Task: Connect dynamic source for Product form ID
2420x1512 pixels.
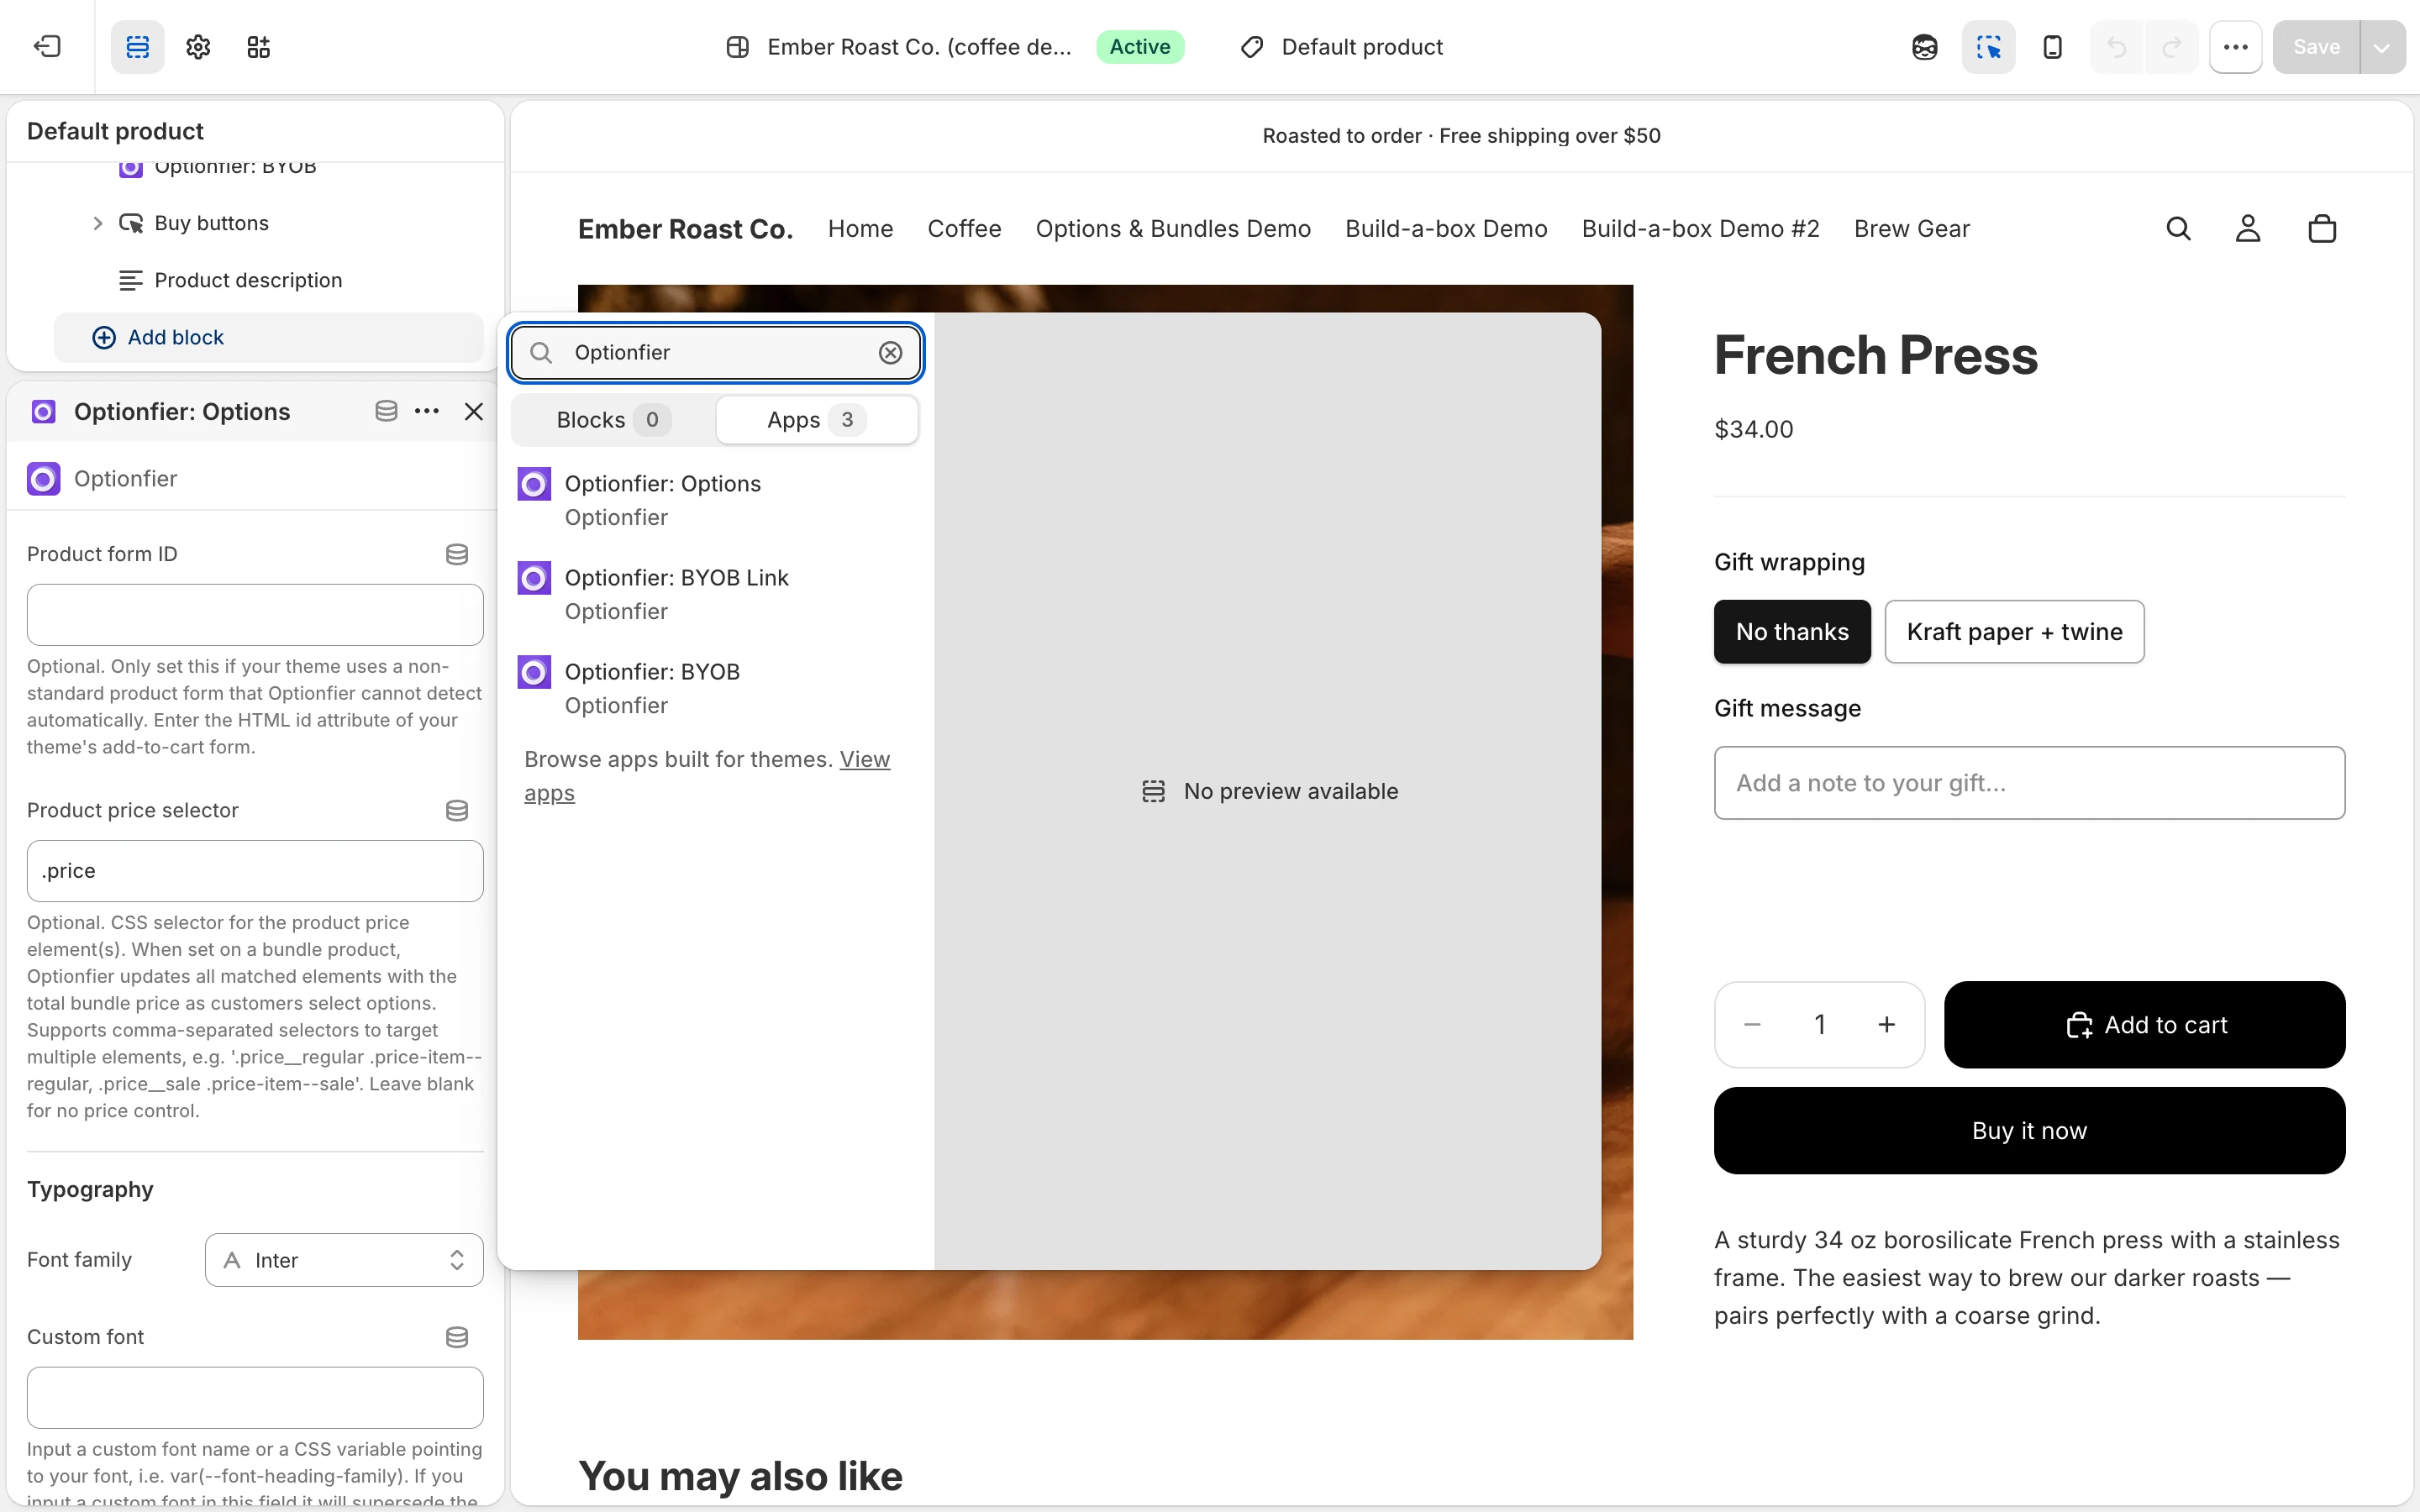Action: tap(457, 554)
